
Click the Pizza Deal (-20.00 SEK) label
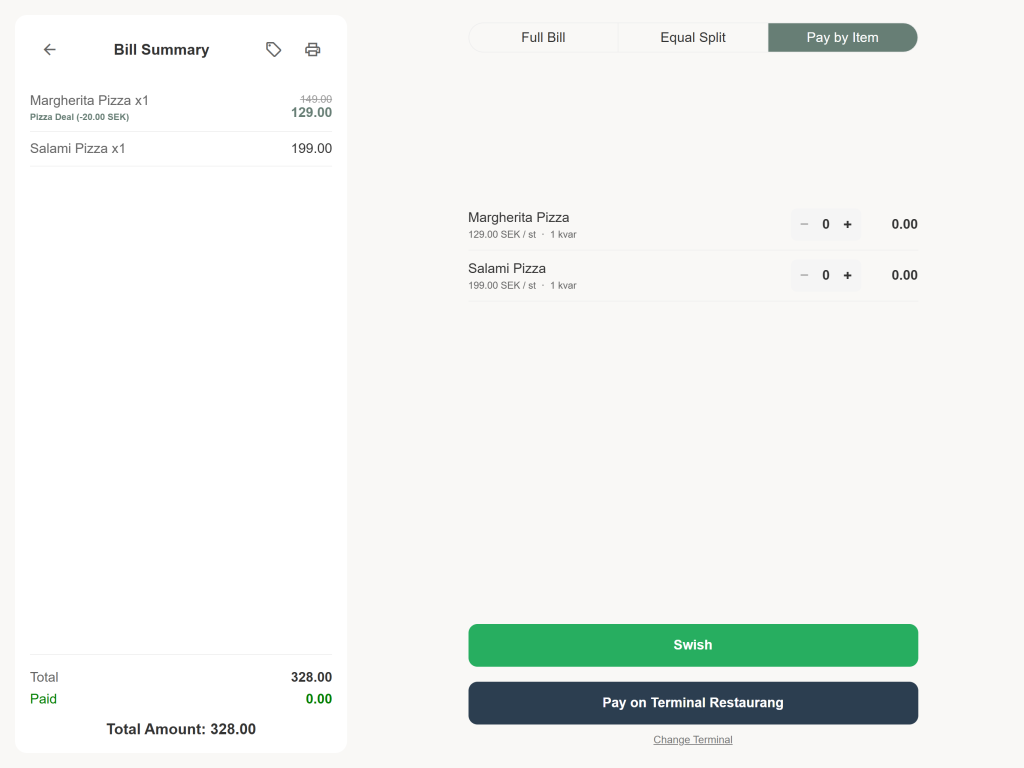pos(80,118)
